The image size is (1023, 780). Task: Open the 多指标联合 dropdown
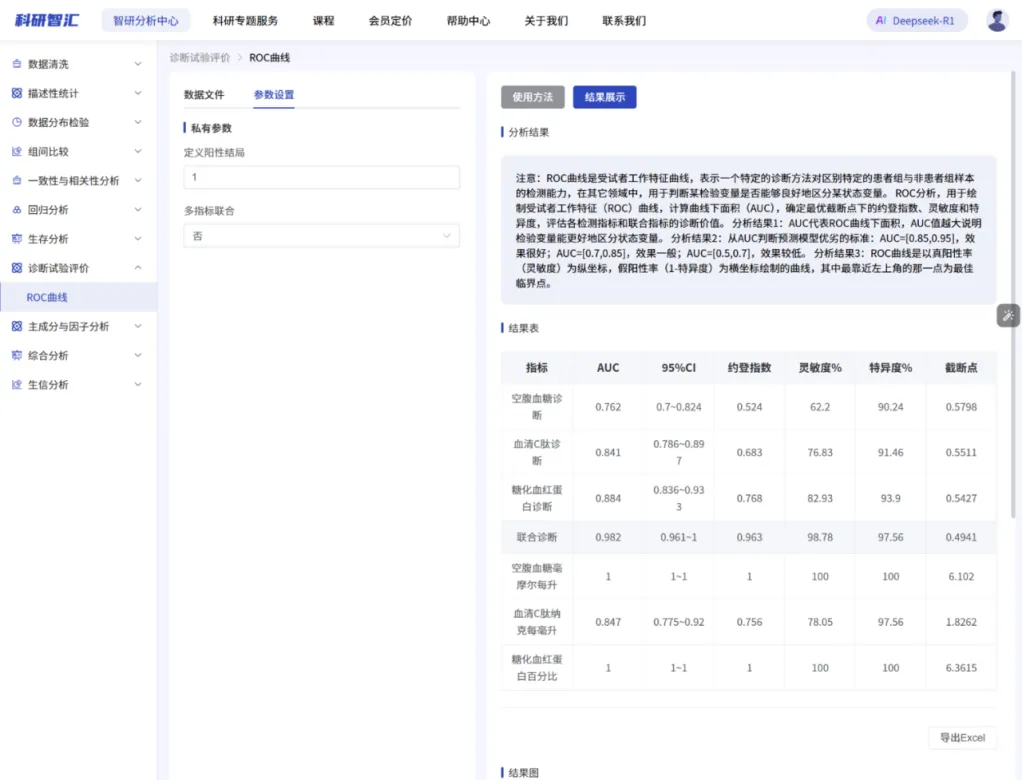coord(322,235)
